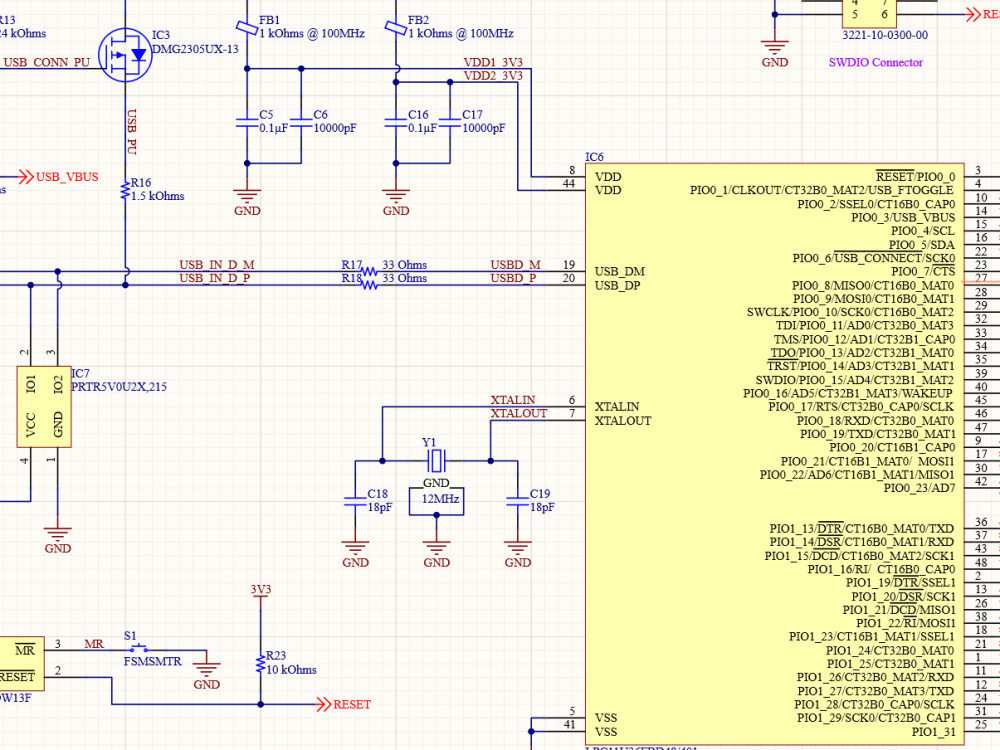This screenshot has width=1000, height=750.
Task: Click the VDD1_3V3 net label
Action: [x=493, y=62]
